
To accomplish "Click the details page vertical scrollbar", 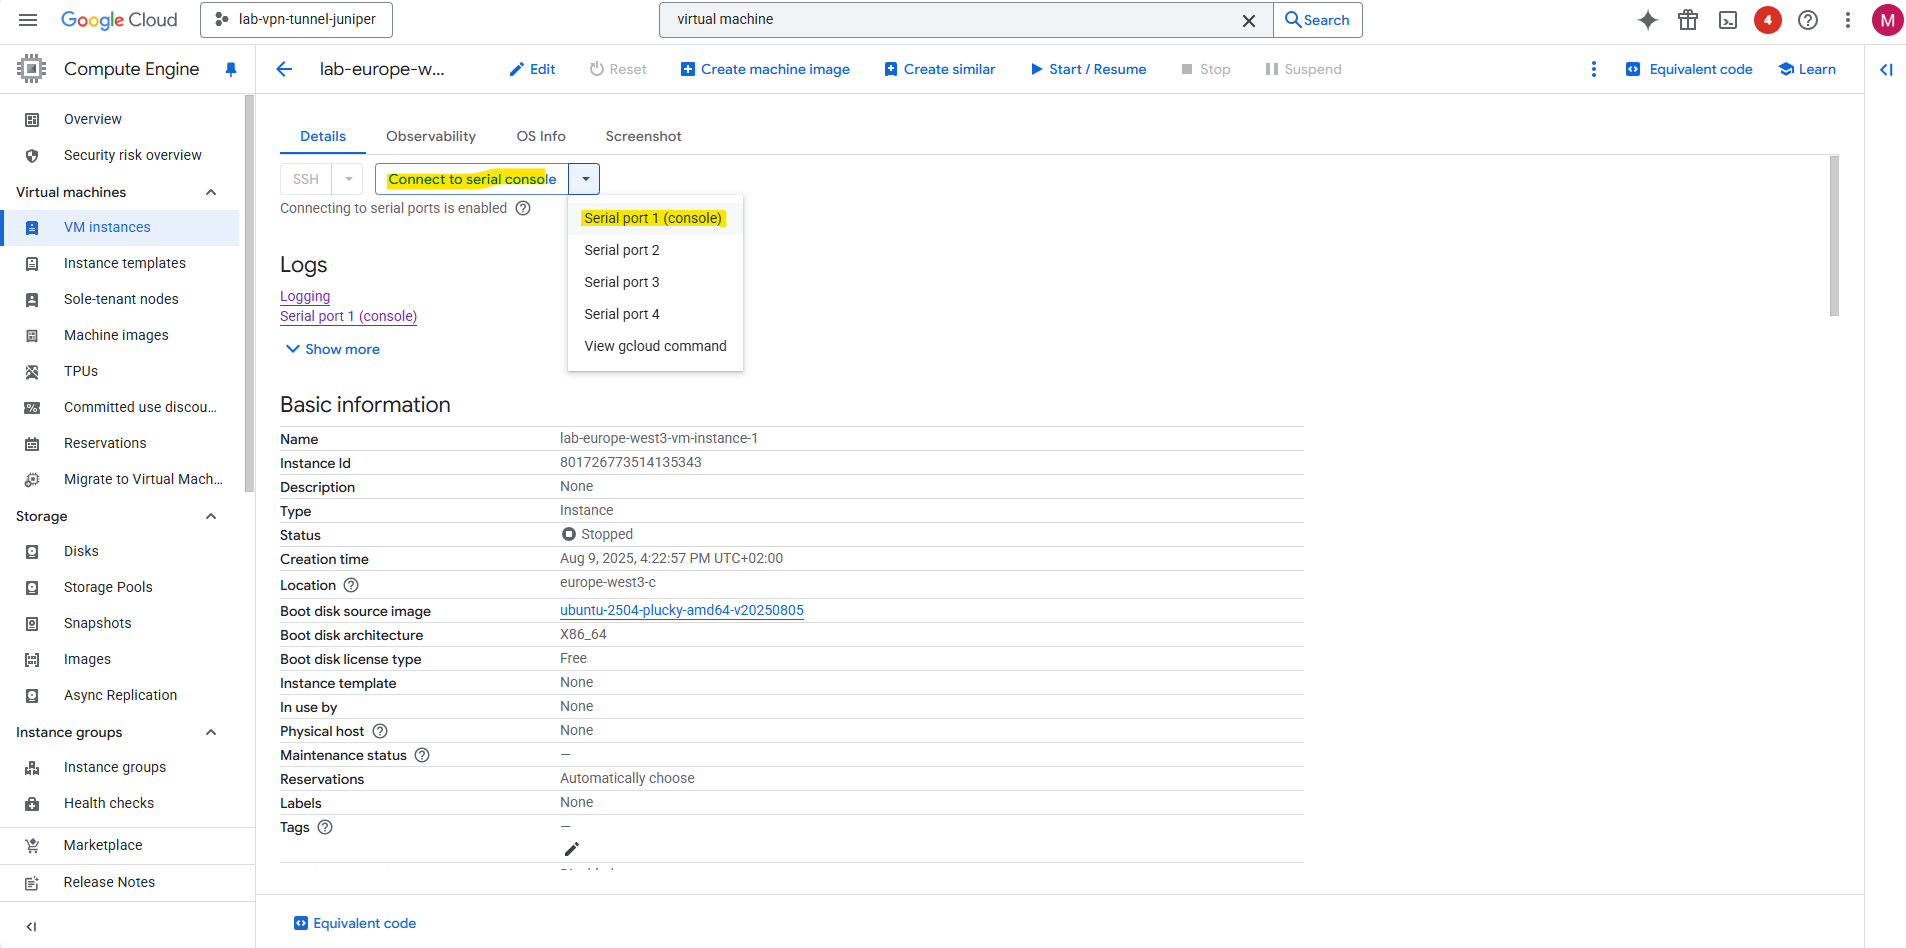I will coord(1834,236).
